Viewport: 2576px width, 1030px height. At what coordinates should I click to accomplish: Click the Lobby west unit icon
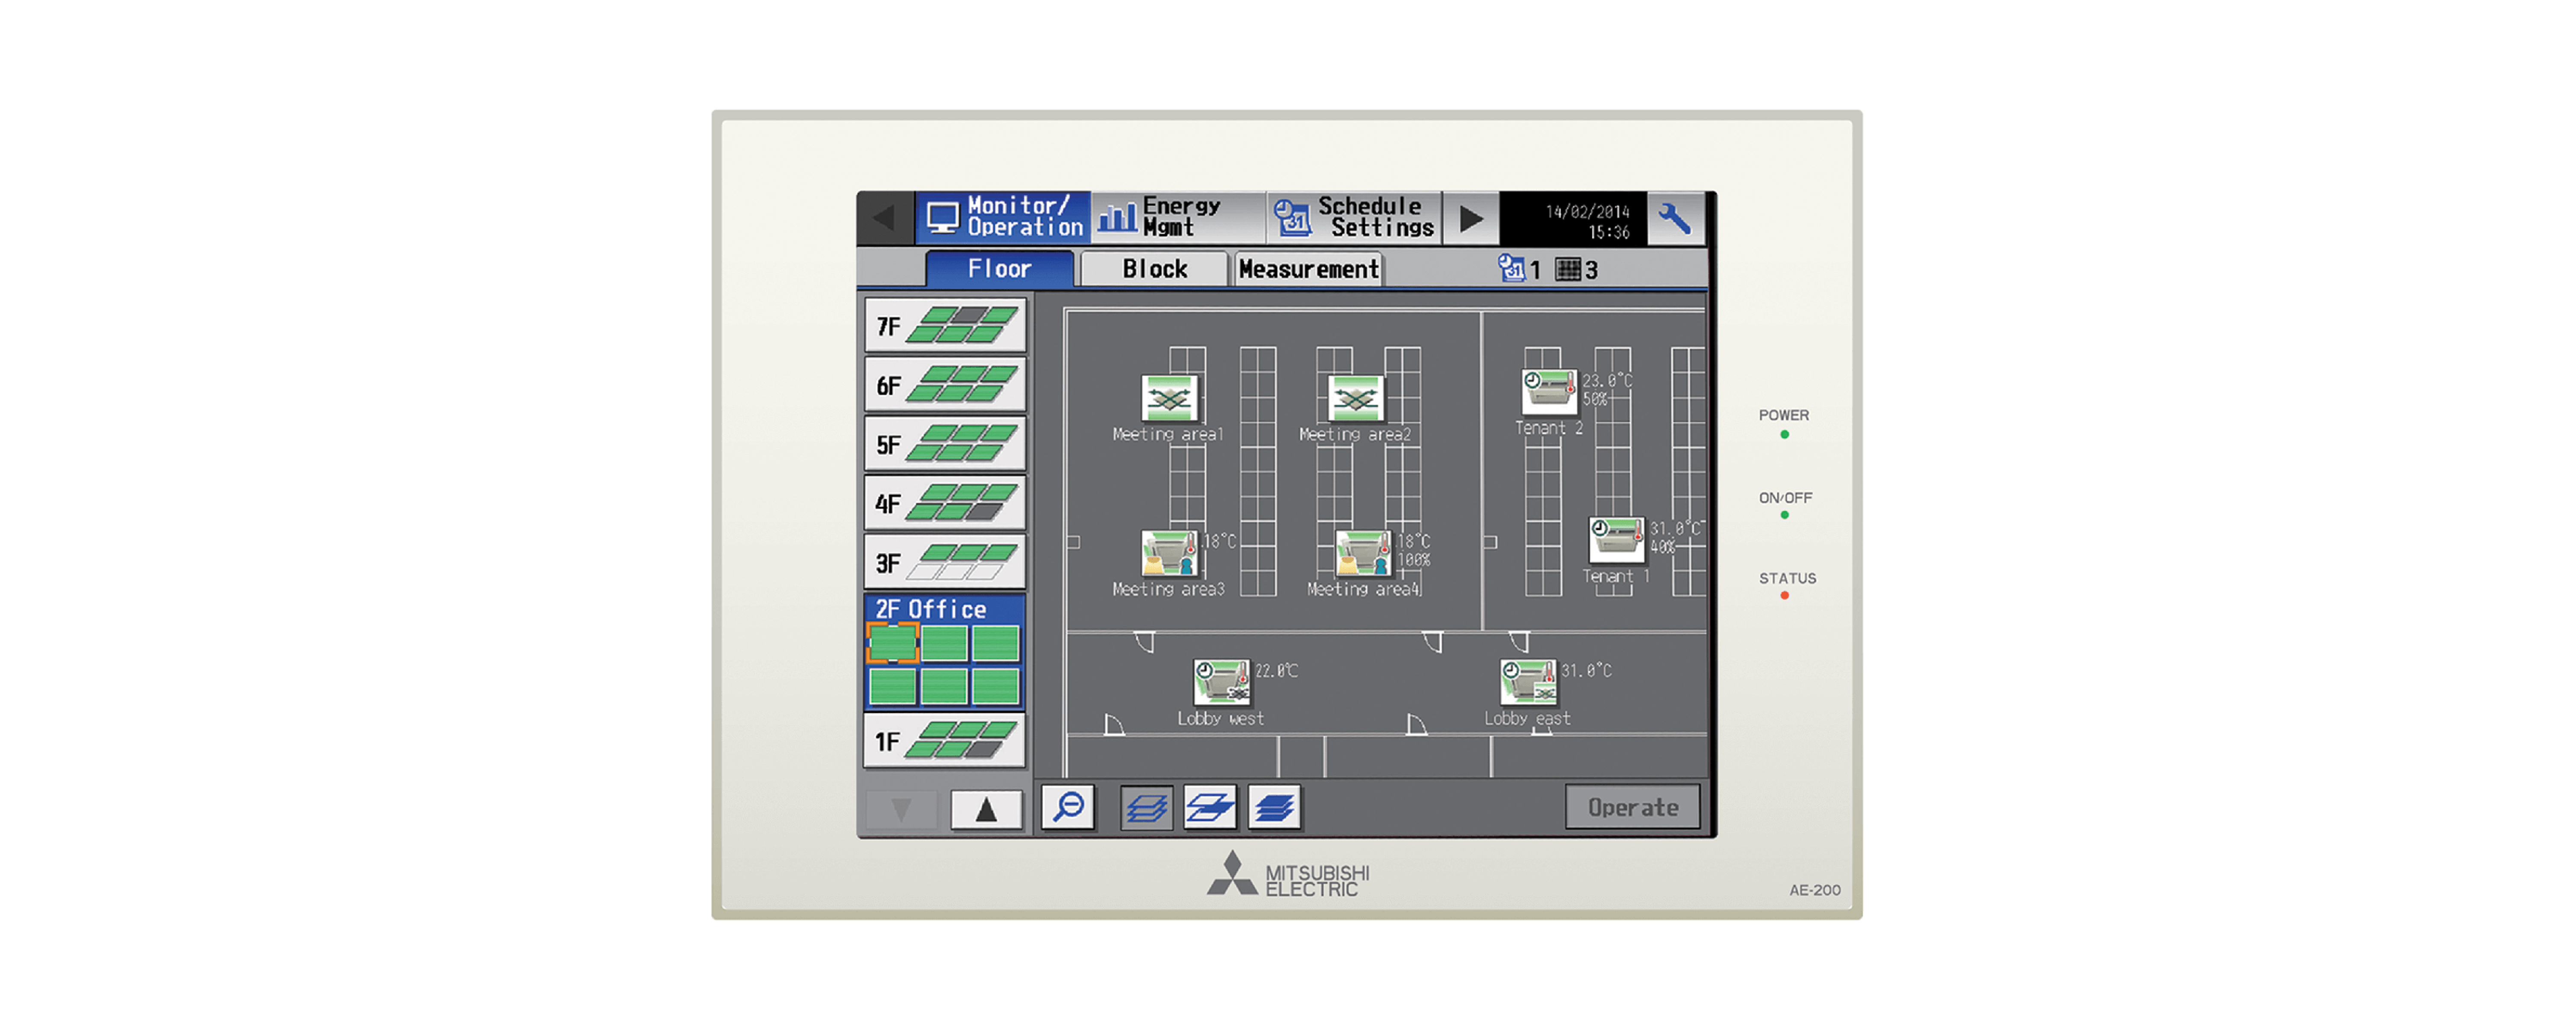(x=1221, y=682)
